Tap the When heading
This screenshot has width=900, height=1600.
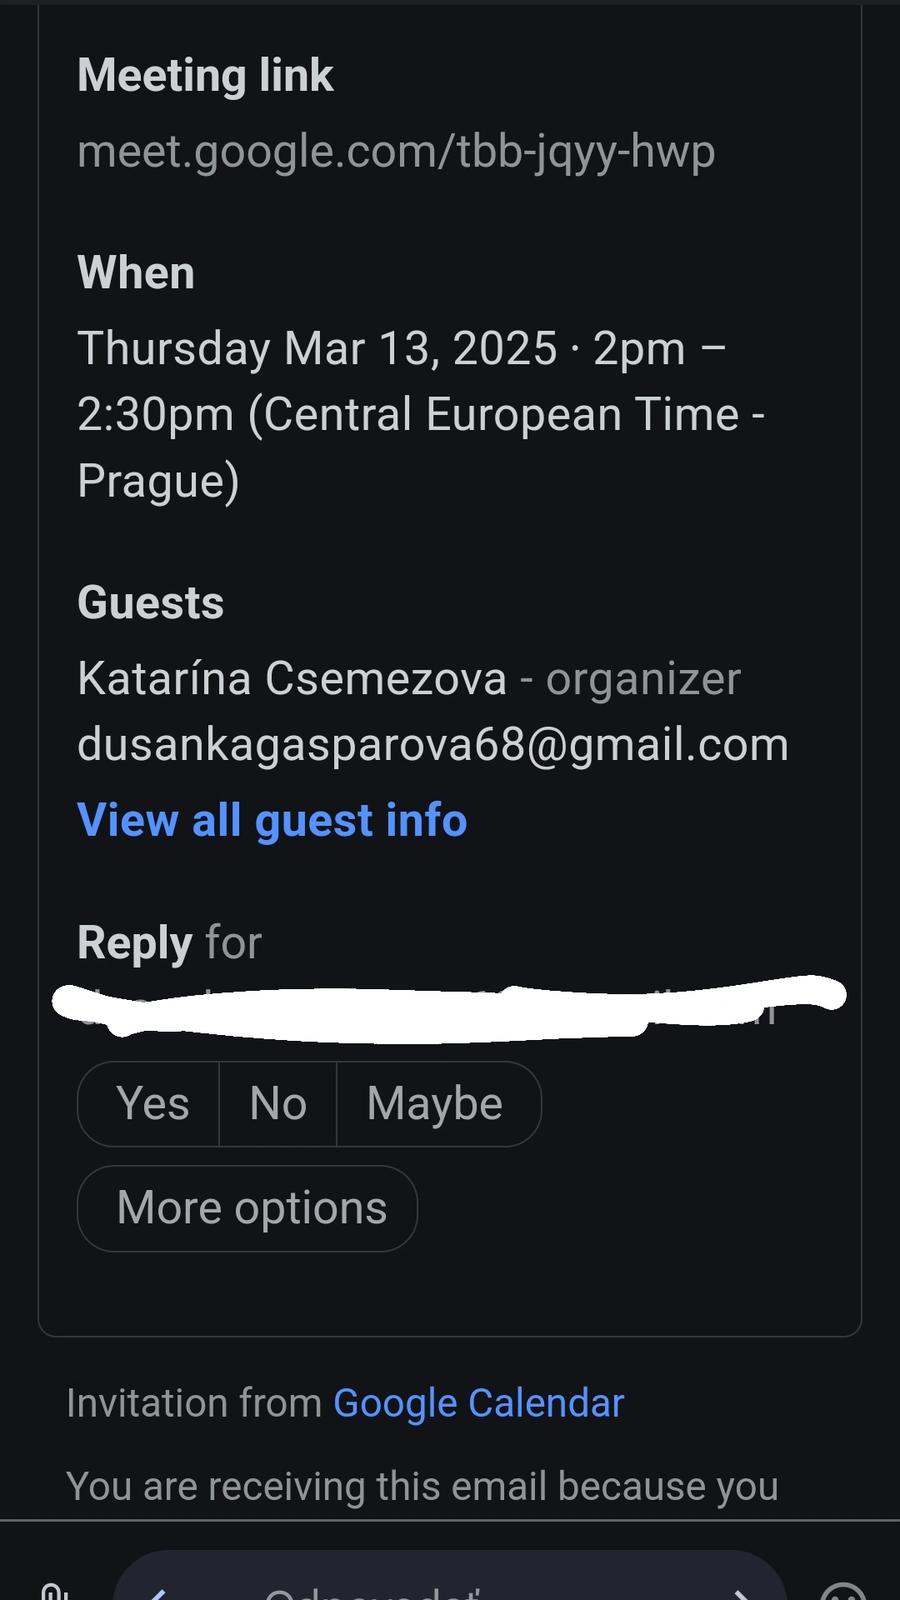136,273
